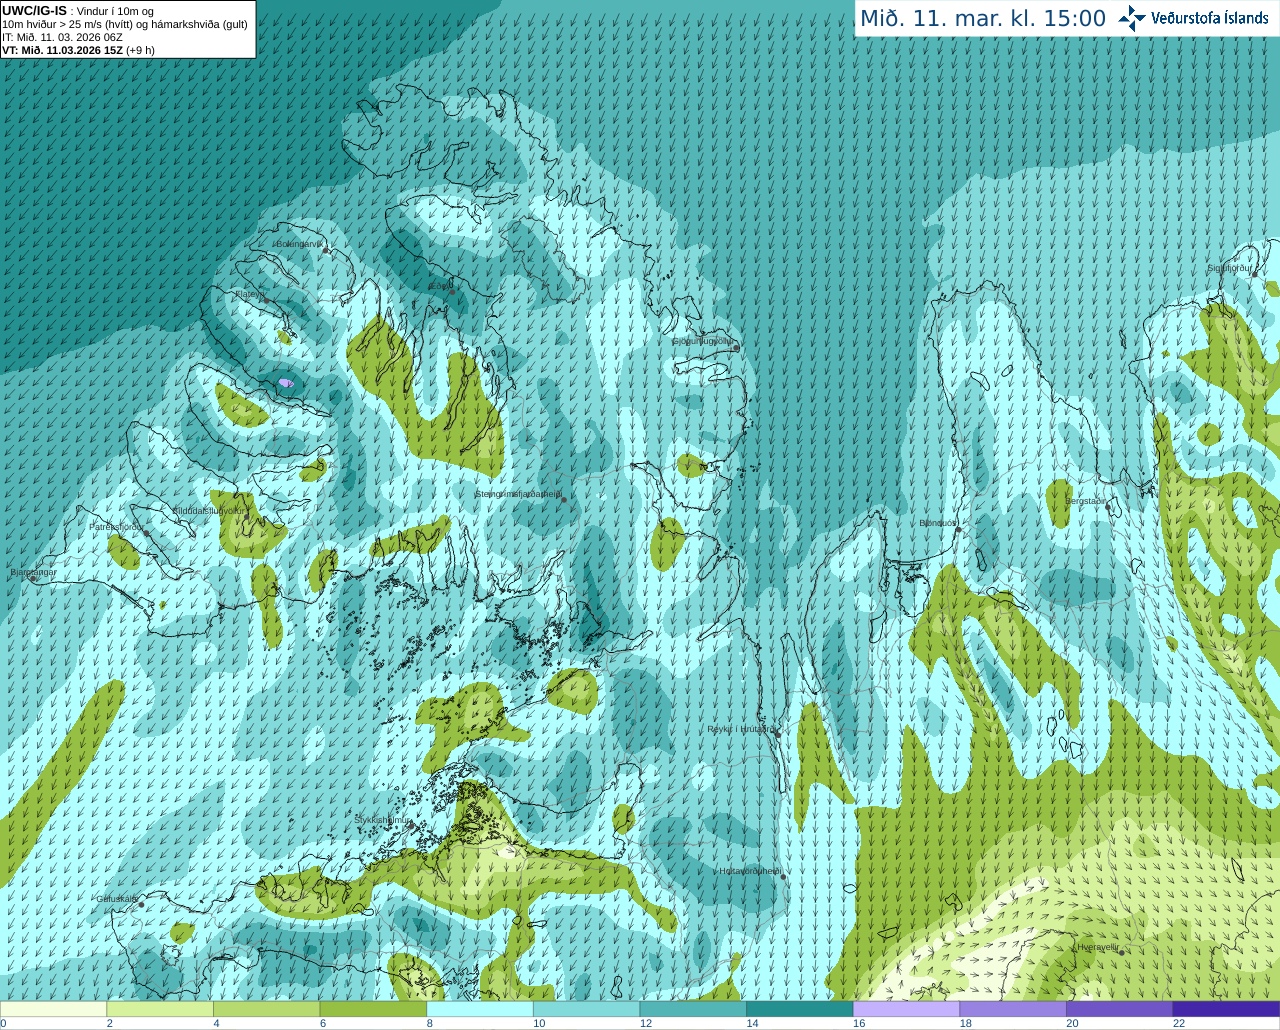The height and width of the screenshot is (1030, 1280).
Task: Select the Hveravellir station label
Action: (1097, 946)
